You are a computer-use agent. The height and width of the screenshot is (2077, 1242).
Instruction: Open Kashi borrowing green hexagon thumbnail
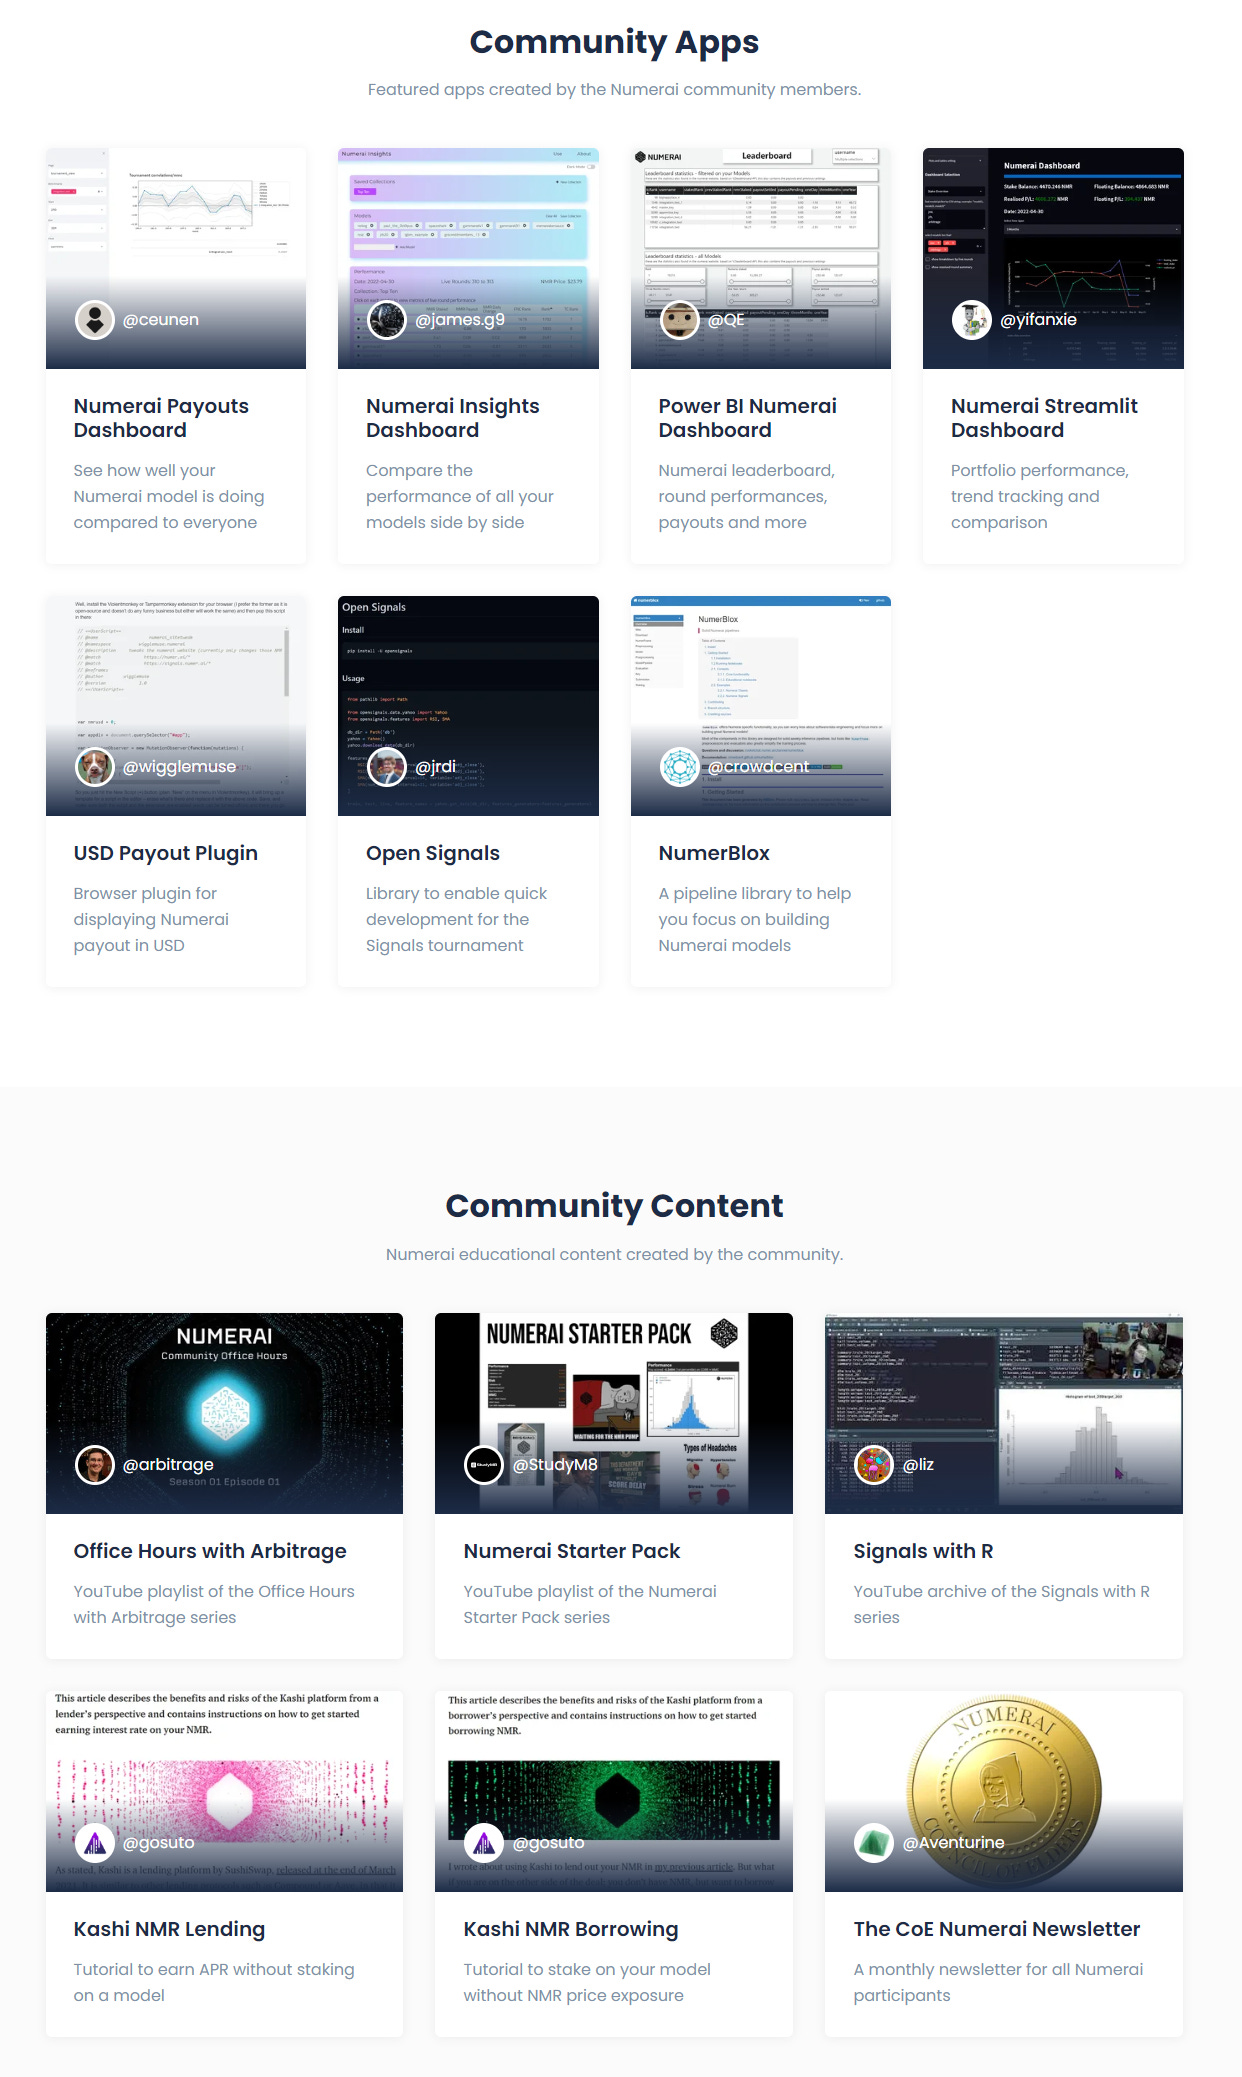tap(614, 1791)
